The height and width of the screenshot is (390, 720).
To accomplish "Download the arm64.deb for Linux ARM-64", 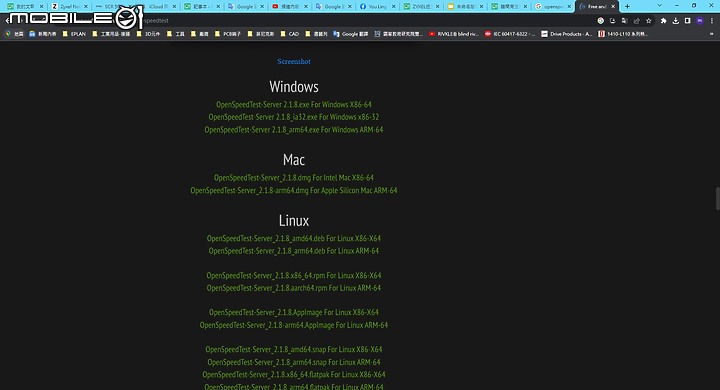I will click(294, 251).
